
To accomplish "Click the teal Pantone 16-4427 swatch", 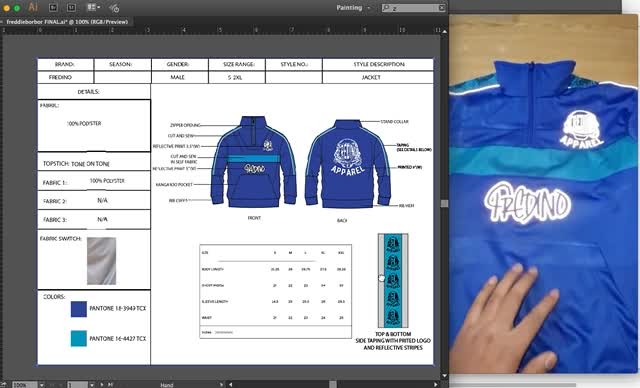I will coord(78,338).
